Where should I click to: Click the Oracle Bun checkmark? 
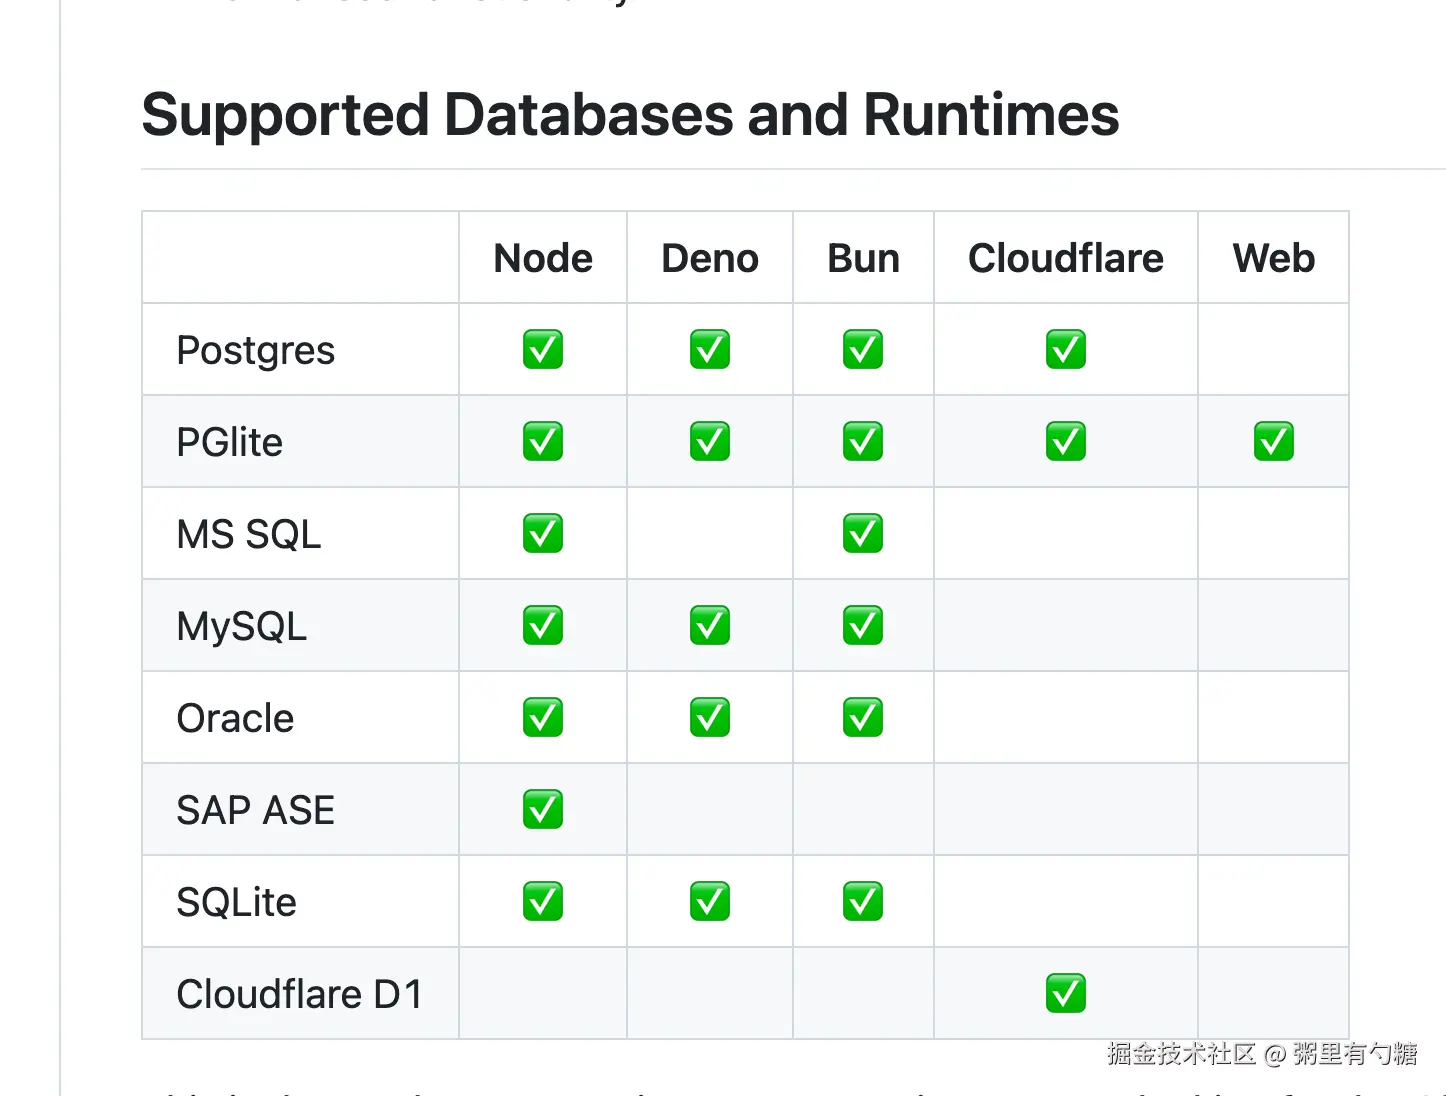[x=863, y=718]
